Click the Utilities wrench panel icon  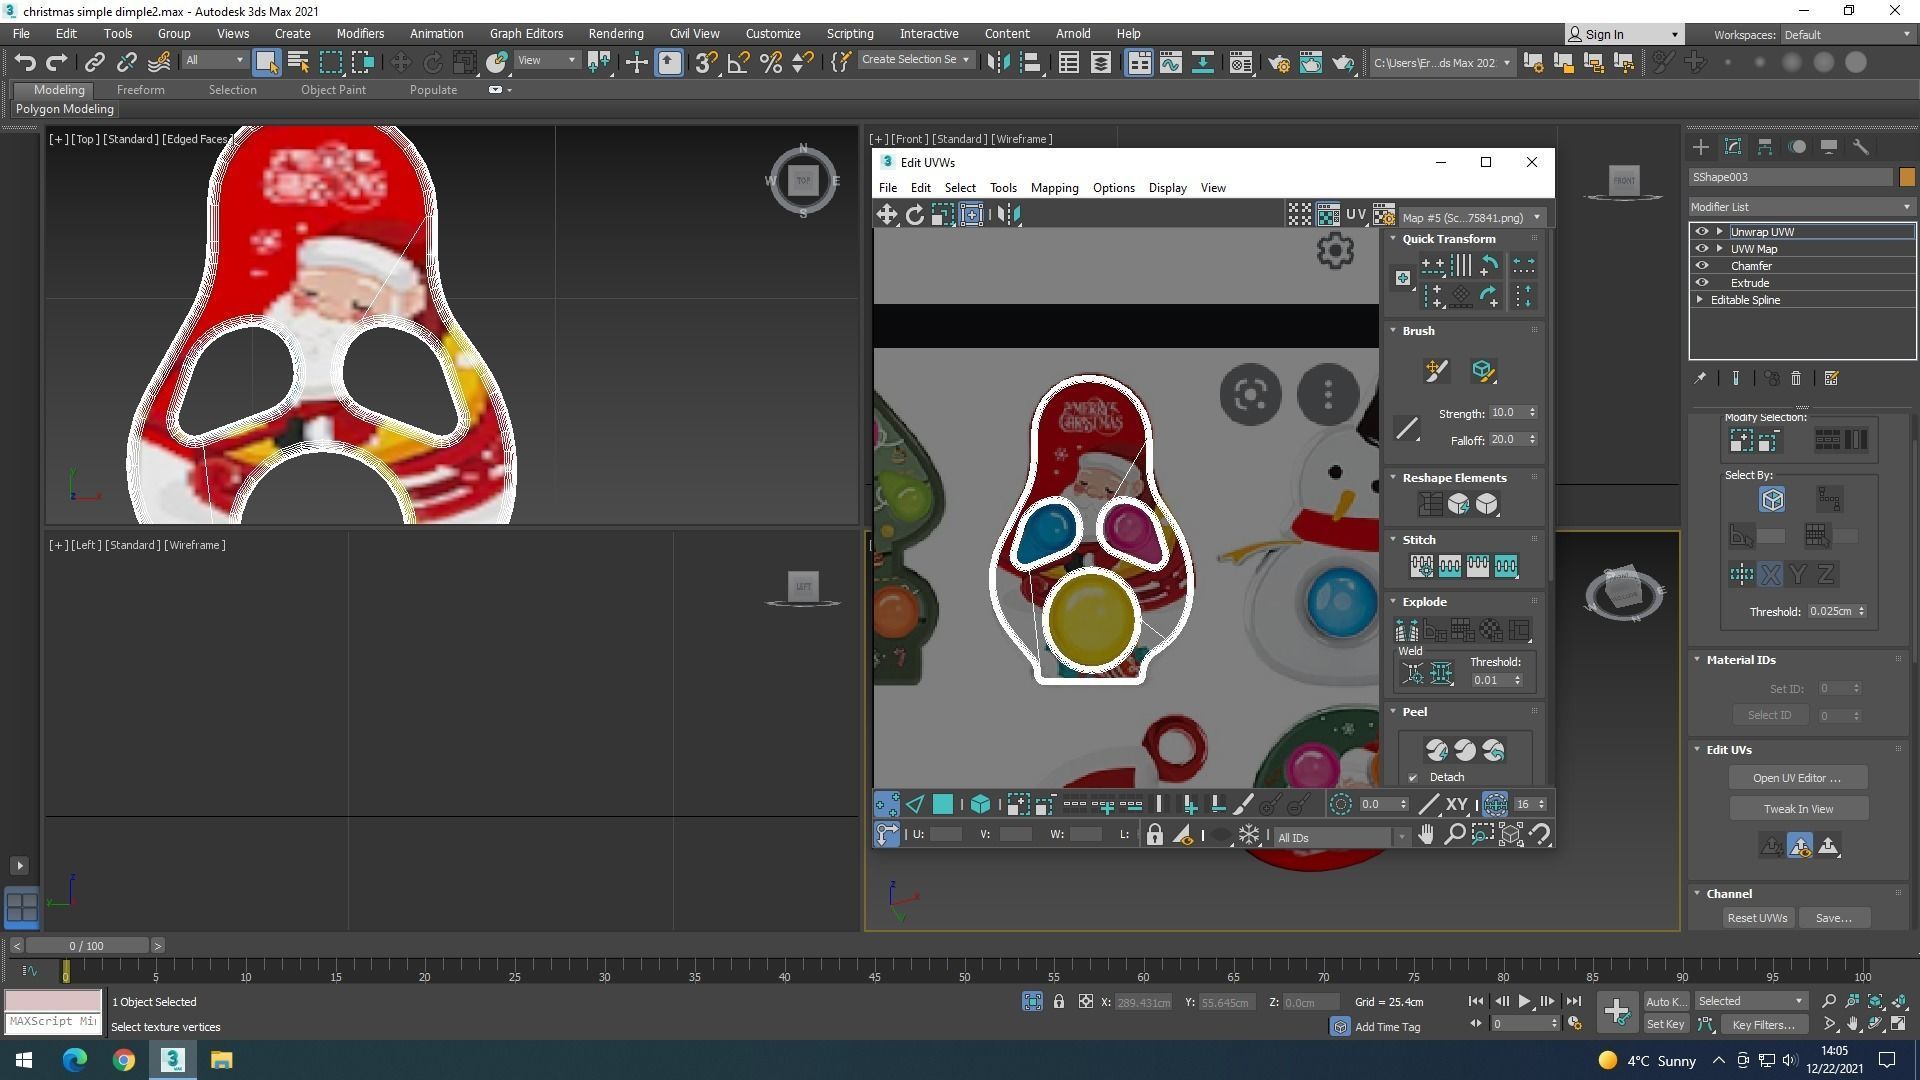click(x=1861, y=147)
